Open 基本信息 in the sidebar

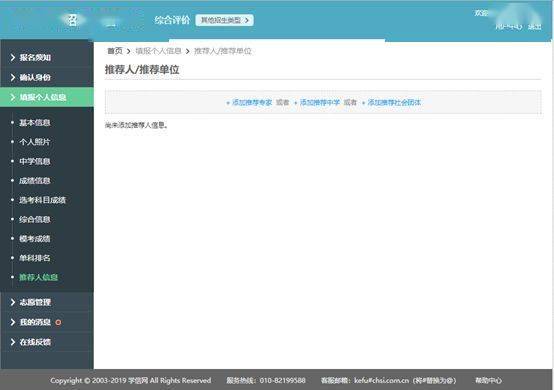pos(35,123)
